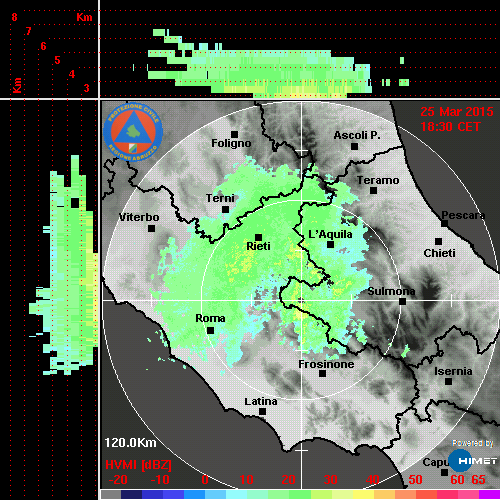
Task: Click the Sulmona city marker square
Action: click(x=402, y=302)
